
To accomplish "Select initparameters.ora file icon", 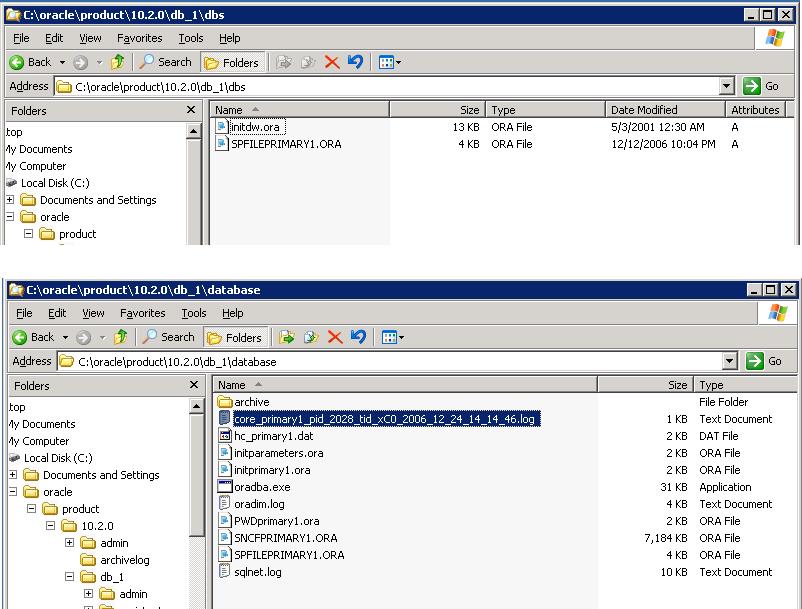I will click(x=225, y=453).
